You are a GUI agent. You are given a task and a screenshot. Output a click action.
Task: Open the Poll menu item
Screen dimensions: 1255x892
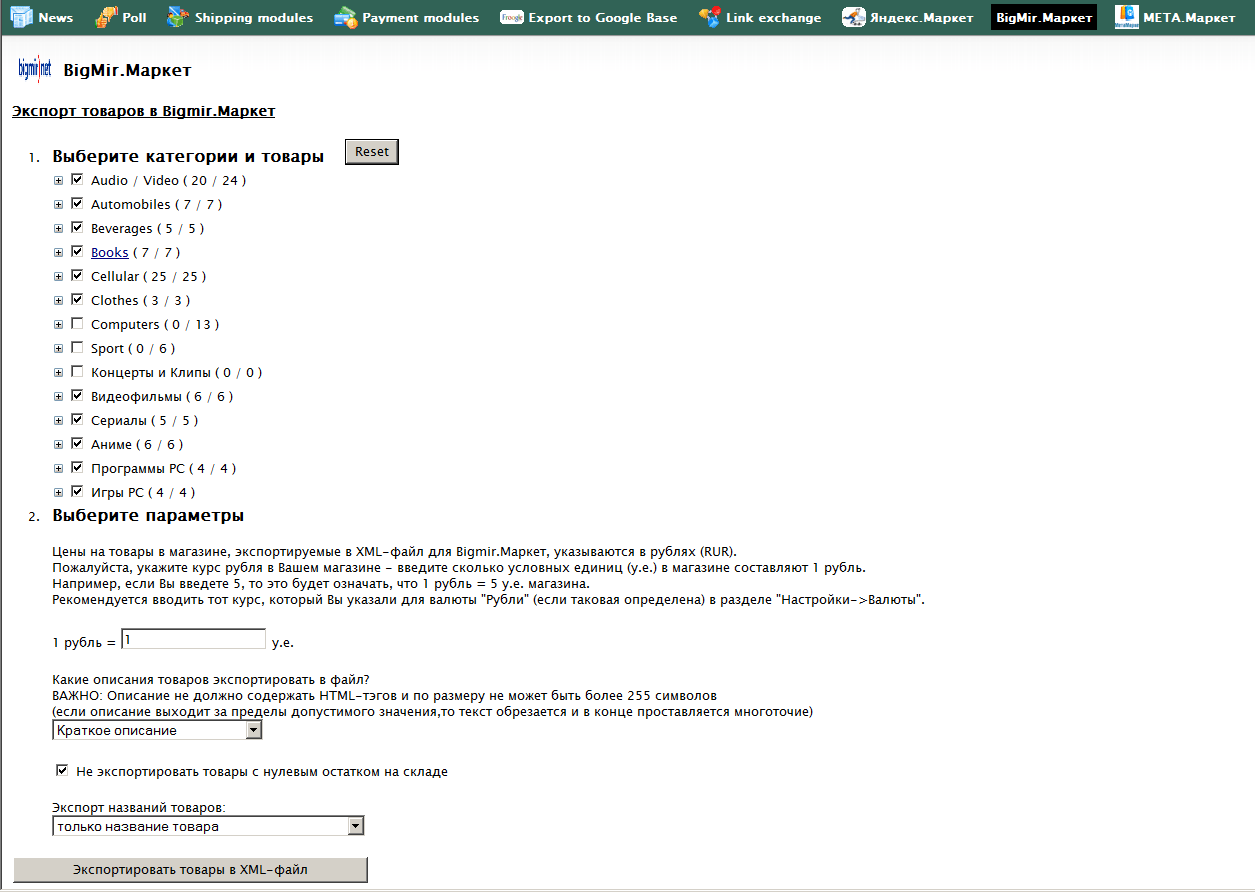(x=135, y=18)
